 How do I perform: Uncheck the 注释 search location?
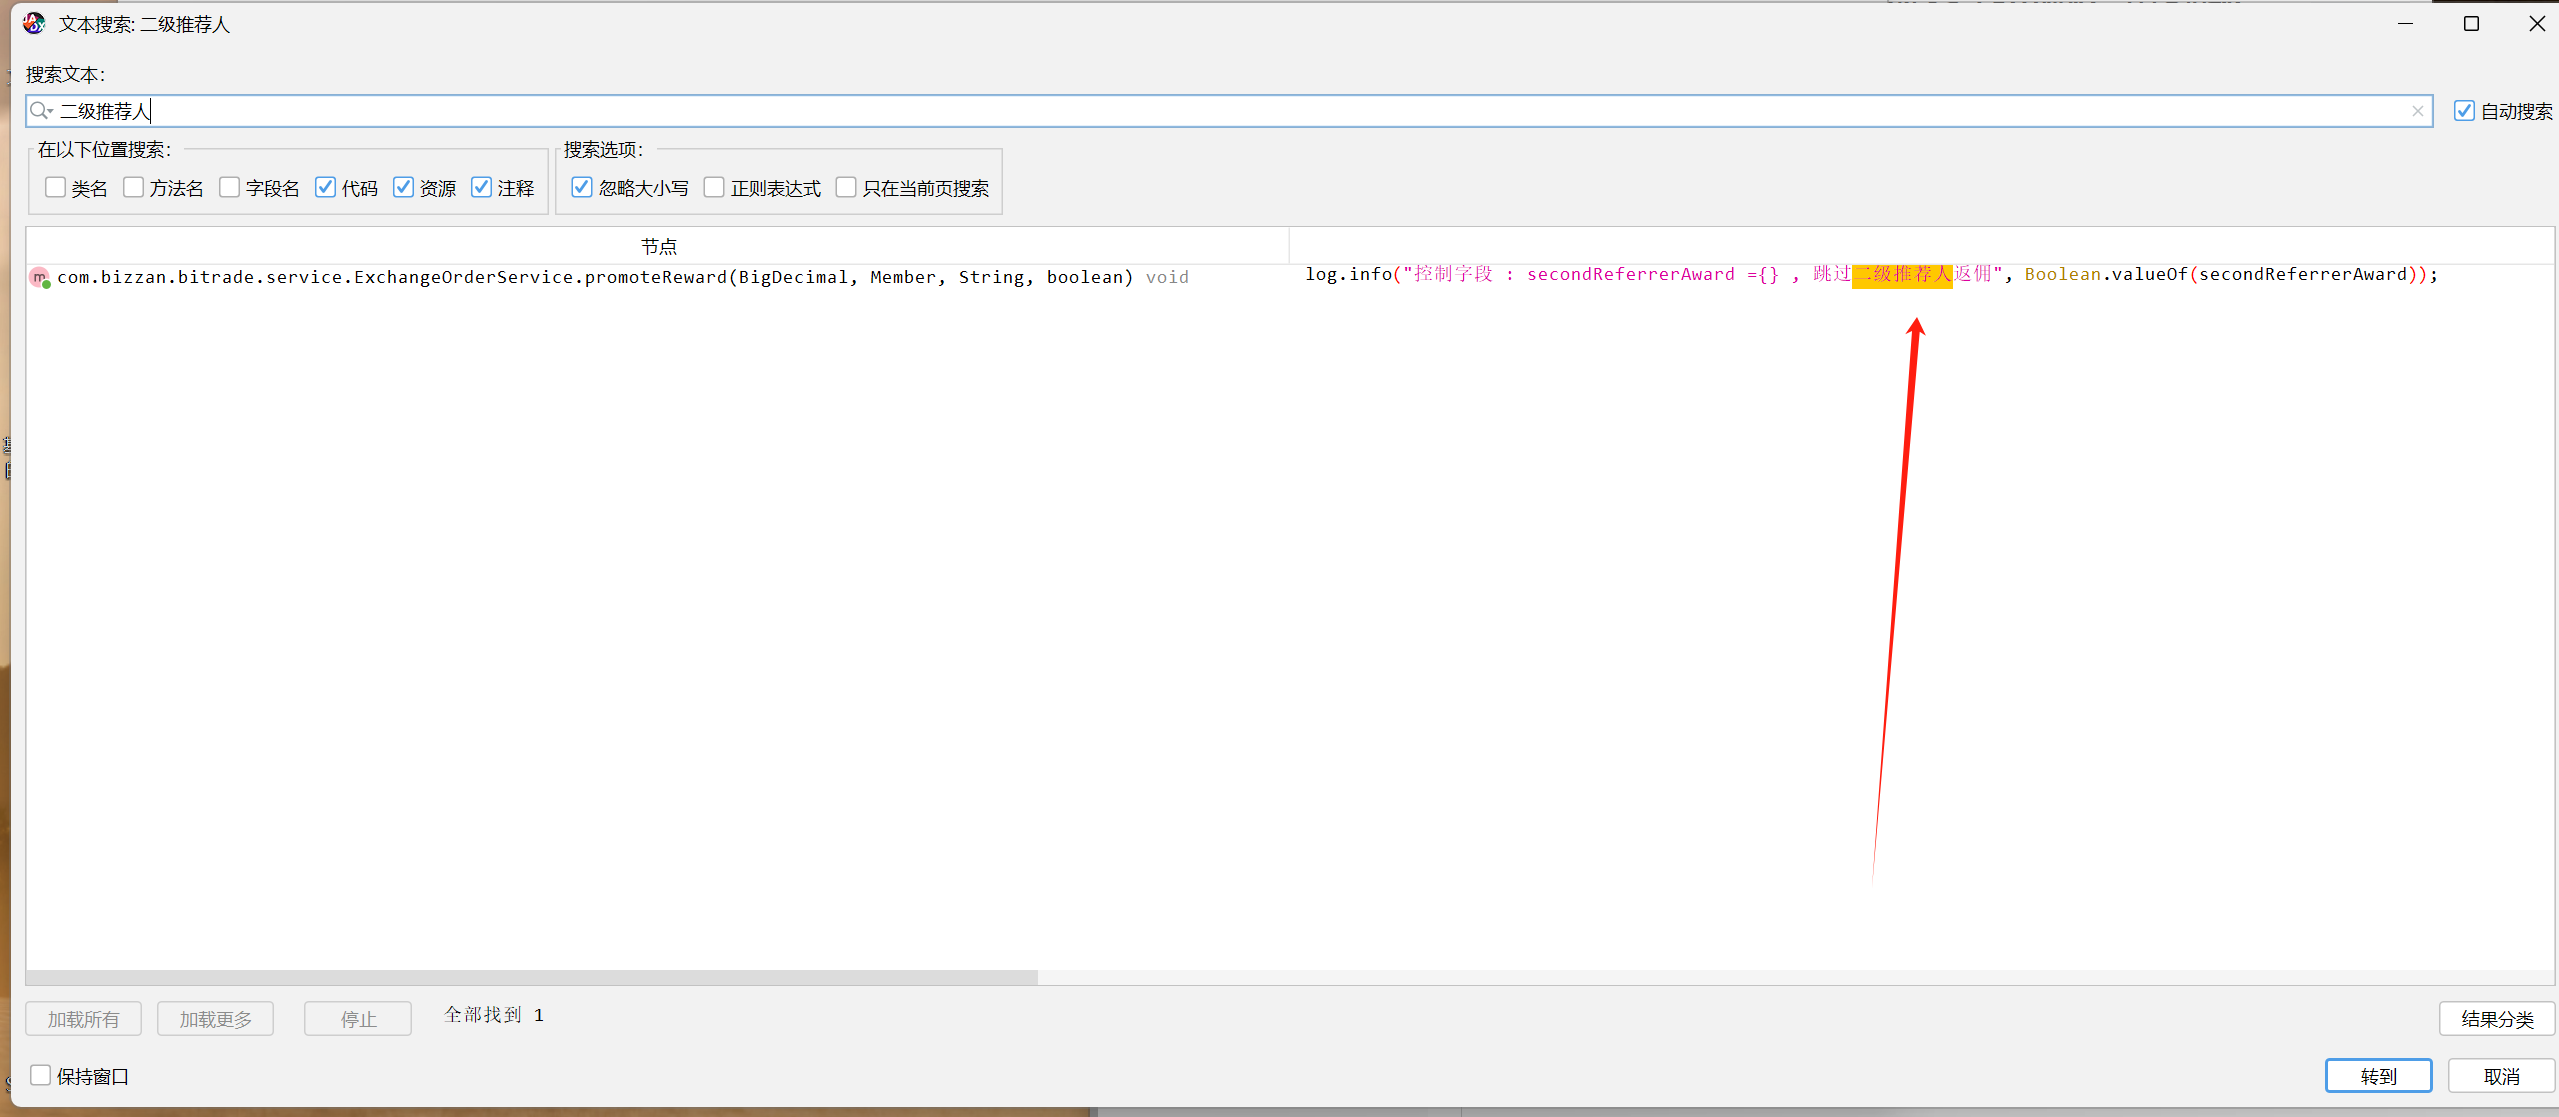[x=482, y=188]
